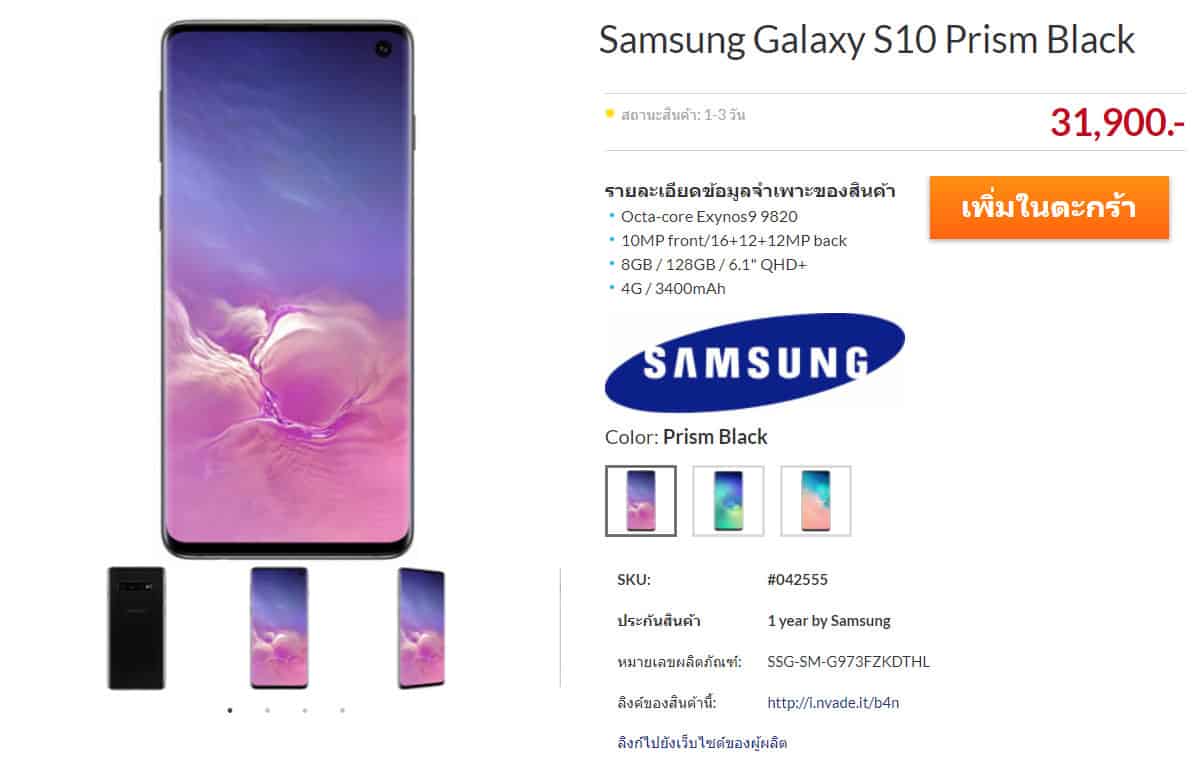Choose the Prism Green color swatch
The width and height of the screenshot is (1198, 772).
pos(728,501)
